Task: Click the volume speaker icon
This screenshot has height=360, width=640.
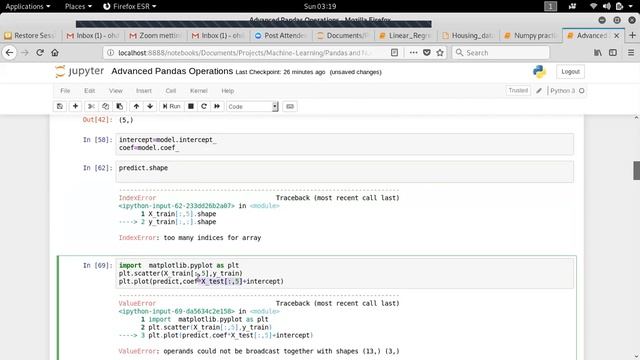Action: tap(607, 6)
